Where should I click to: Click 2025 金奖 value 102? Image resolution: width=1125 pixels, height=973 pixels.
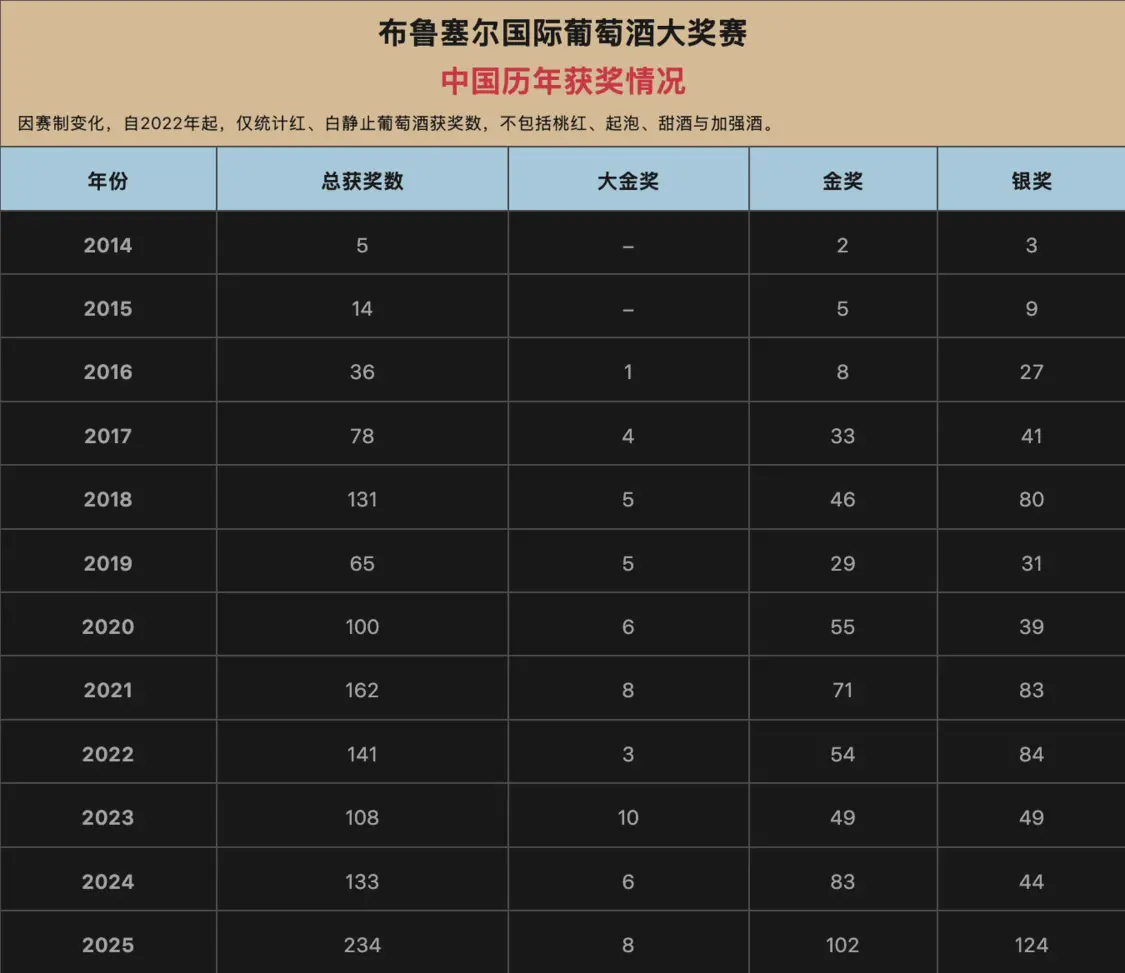(x=842, y=945)
